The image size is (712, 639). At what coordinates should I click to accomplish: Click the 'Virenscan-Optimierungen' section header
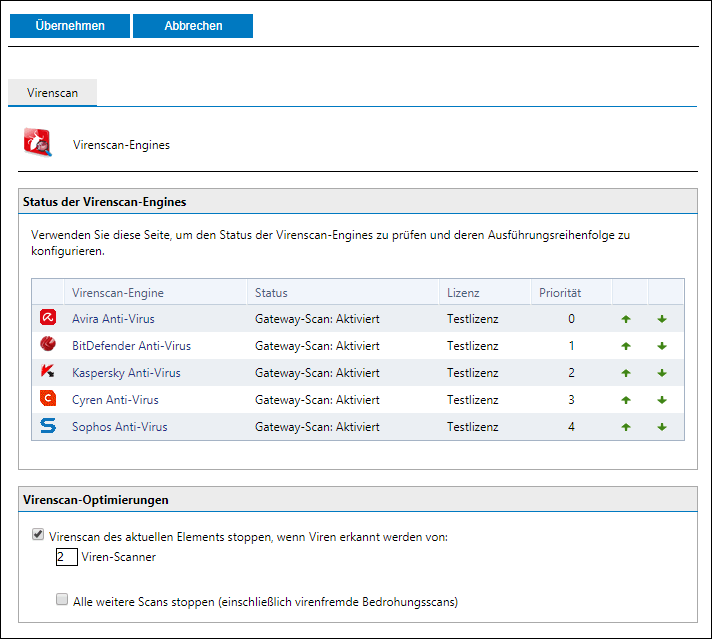coord(358,500)
